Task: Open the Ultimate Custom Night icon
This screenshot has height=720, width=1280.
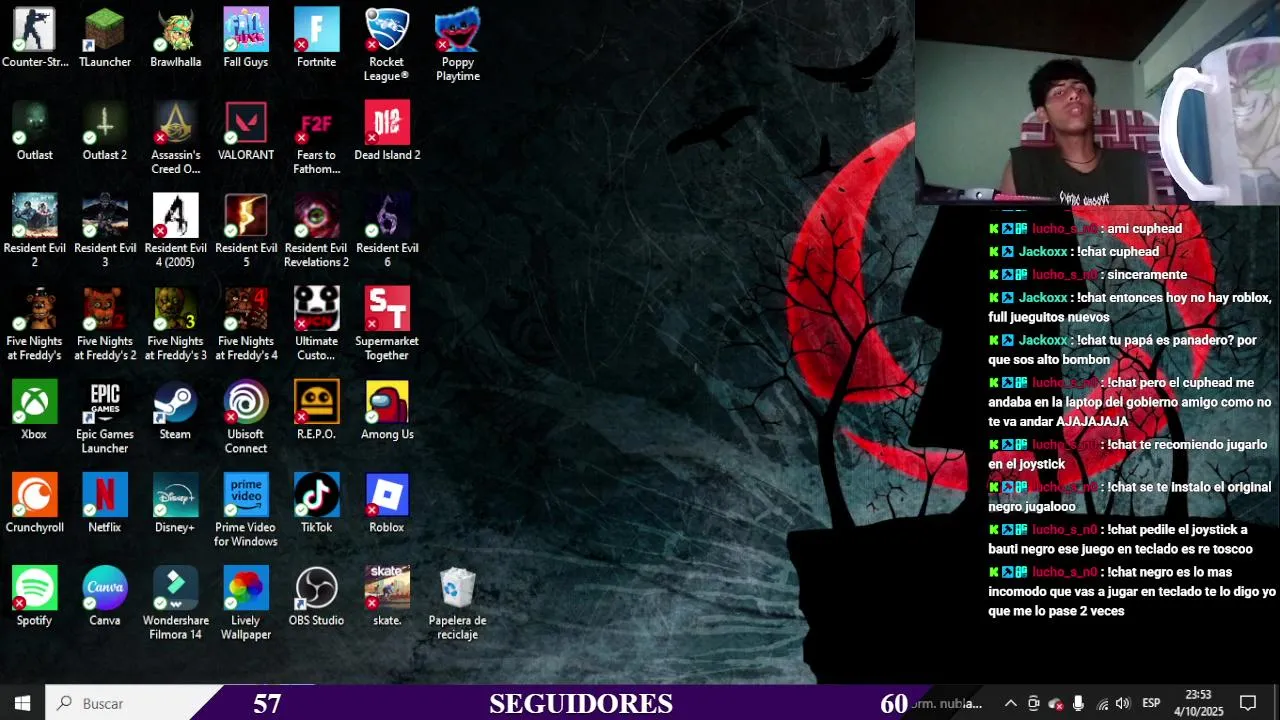Action: click(x=316, y=324)
